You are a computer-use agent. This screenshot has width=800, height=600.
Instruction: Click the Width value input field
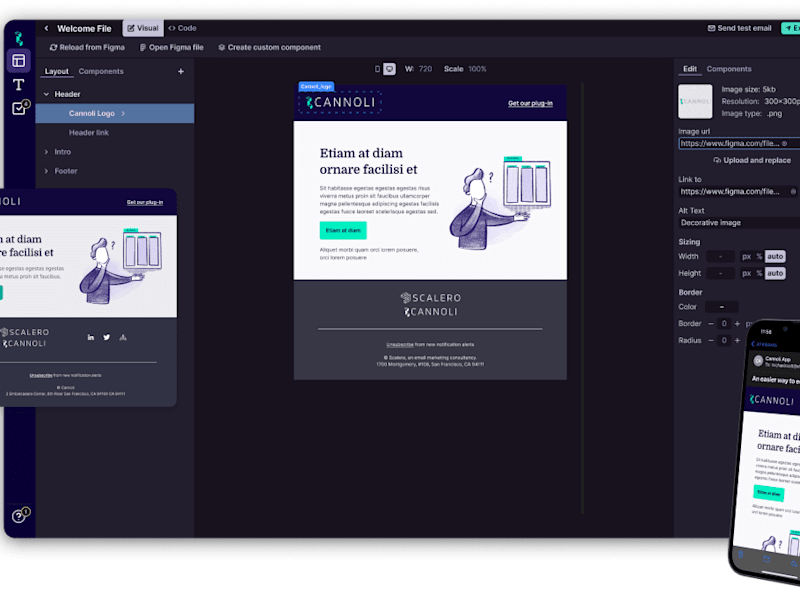click(x=720, y=257)
